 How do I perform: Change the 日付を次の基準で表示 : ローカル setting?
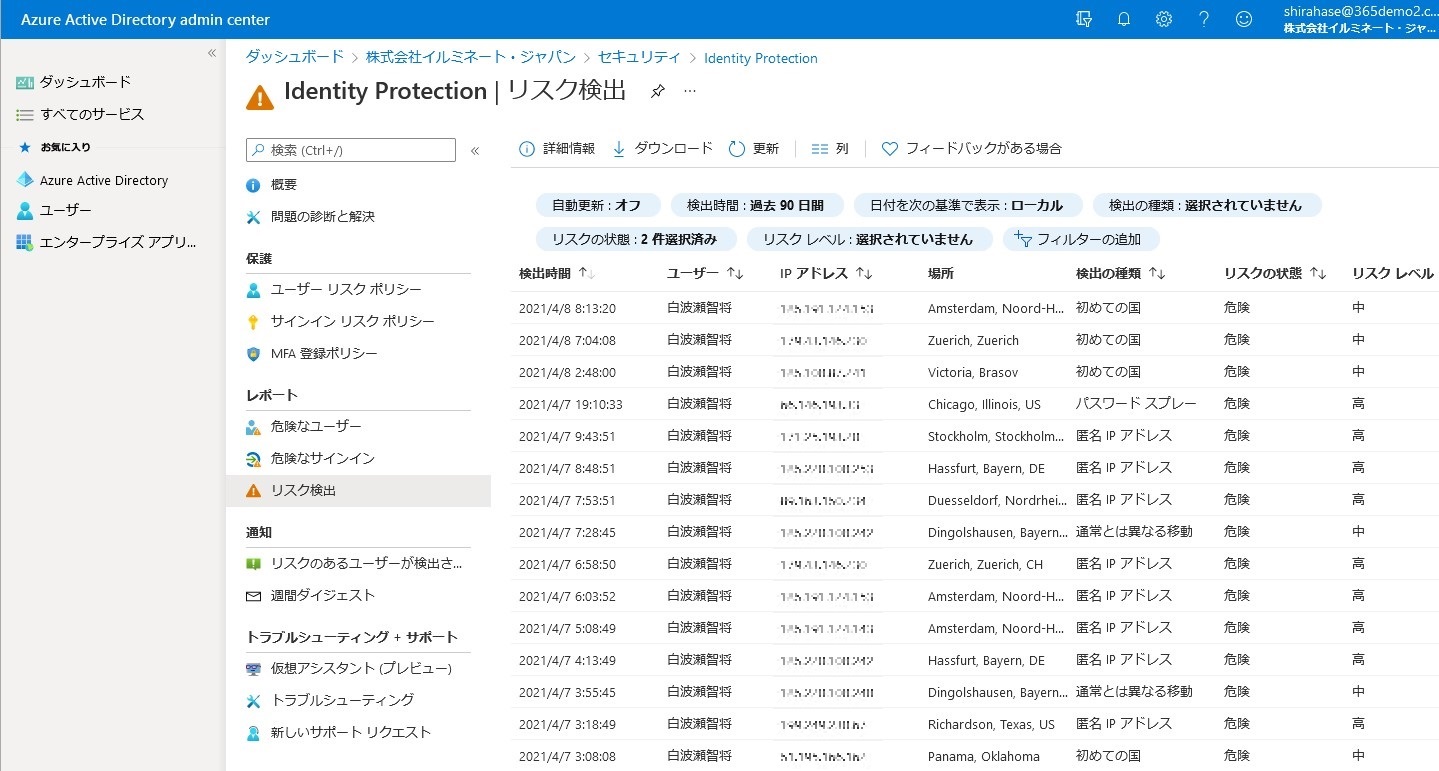[967, 205]
